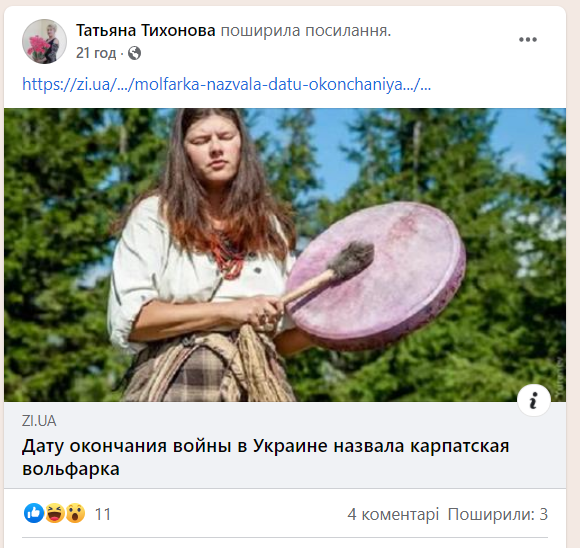This screenshot has height=548, width=580.
Task: Click the purple drum in the preview photo
Action: (x=377, y=276)
